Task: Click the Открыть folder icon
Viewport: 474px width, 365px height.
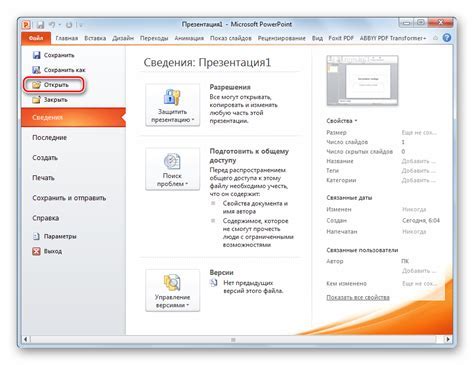Action: pyautogui.click(x=36, y=85)
